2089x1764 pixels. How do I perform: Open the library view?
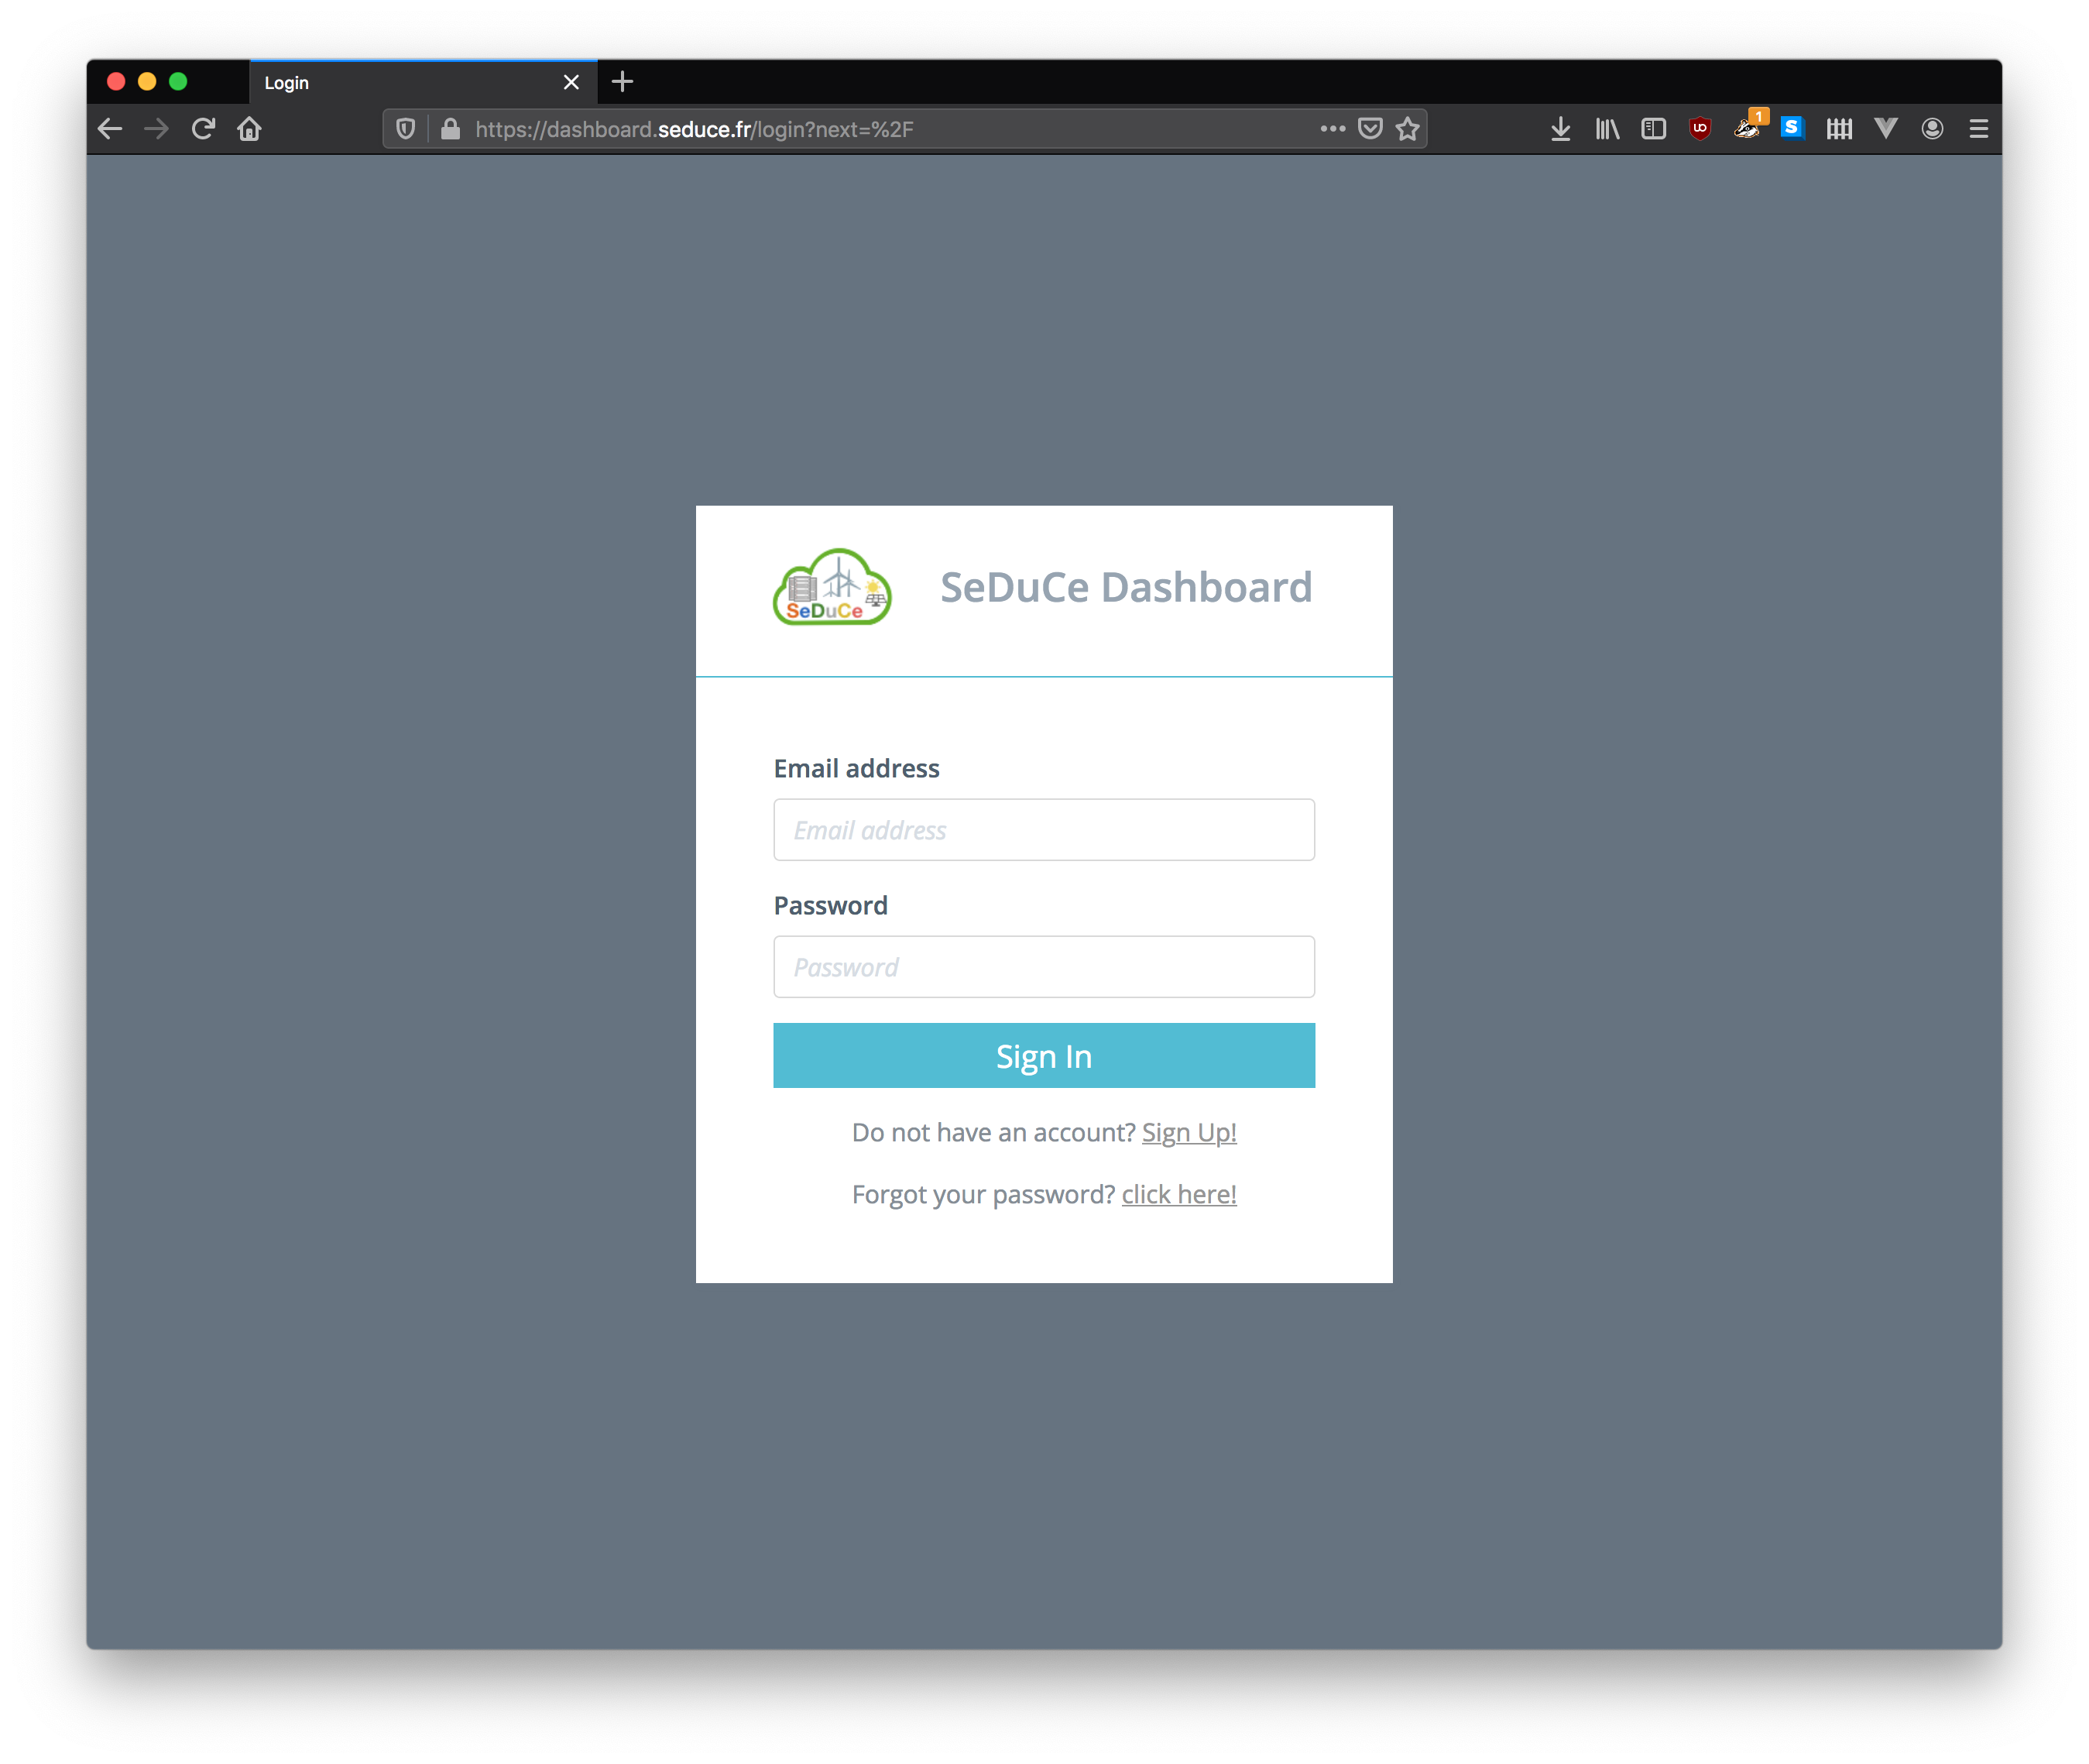(x=1607, y=129)
